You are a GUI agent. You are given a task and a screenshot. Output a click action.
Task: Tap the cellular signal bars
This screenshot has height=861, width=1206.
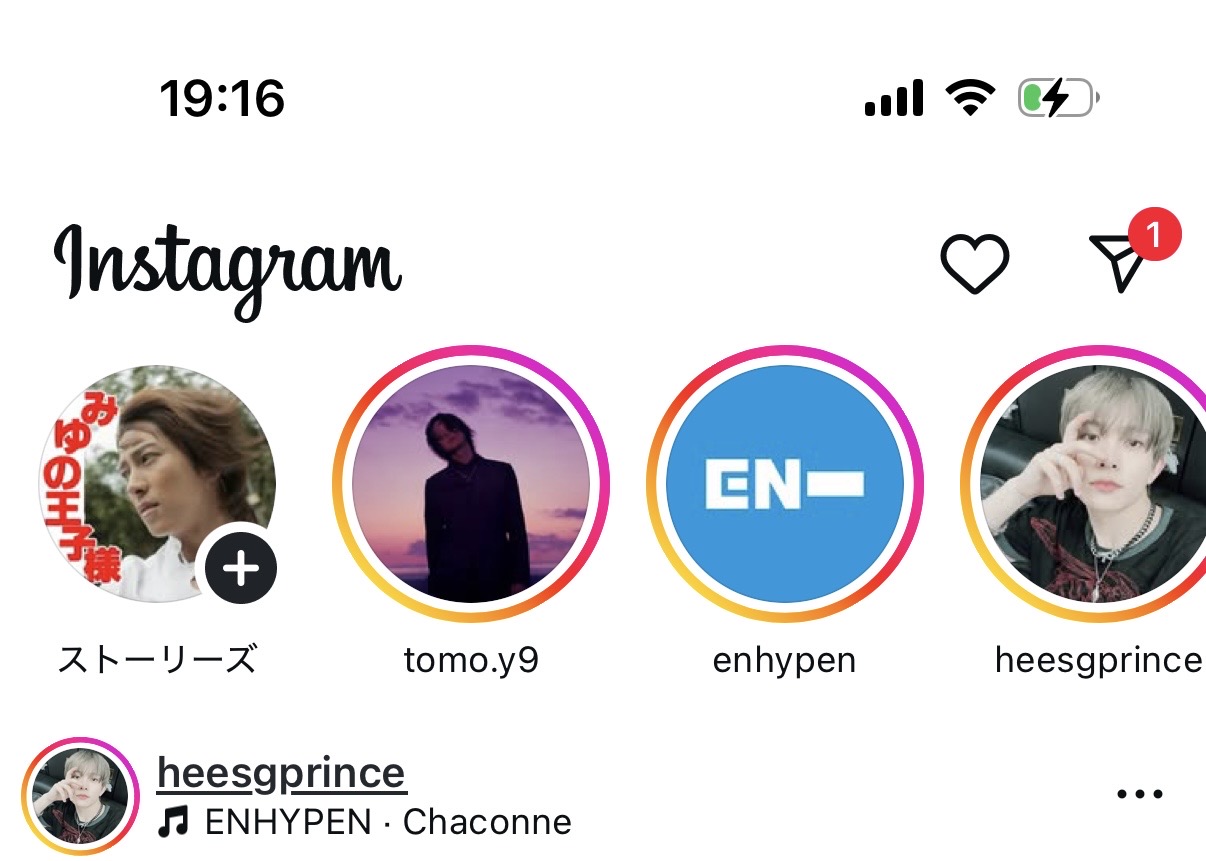pyautogui.click(x=893, y=100)
